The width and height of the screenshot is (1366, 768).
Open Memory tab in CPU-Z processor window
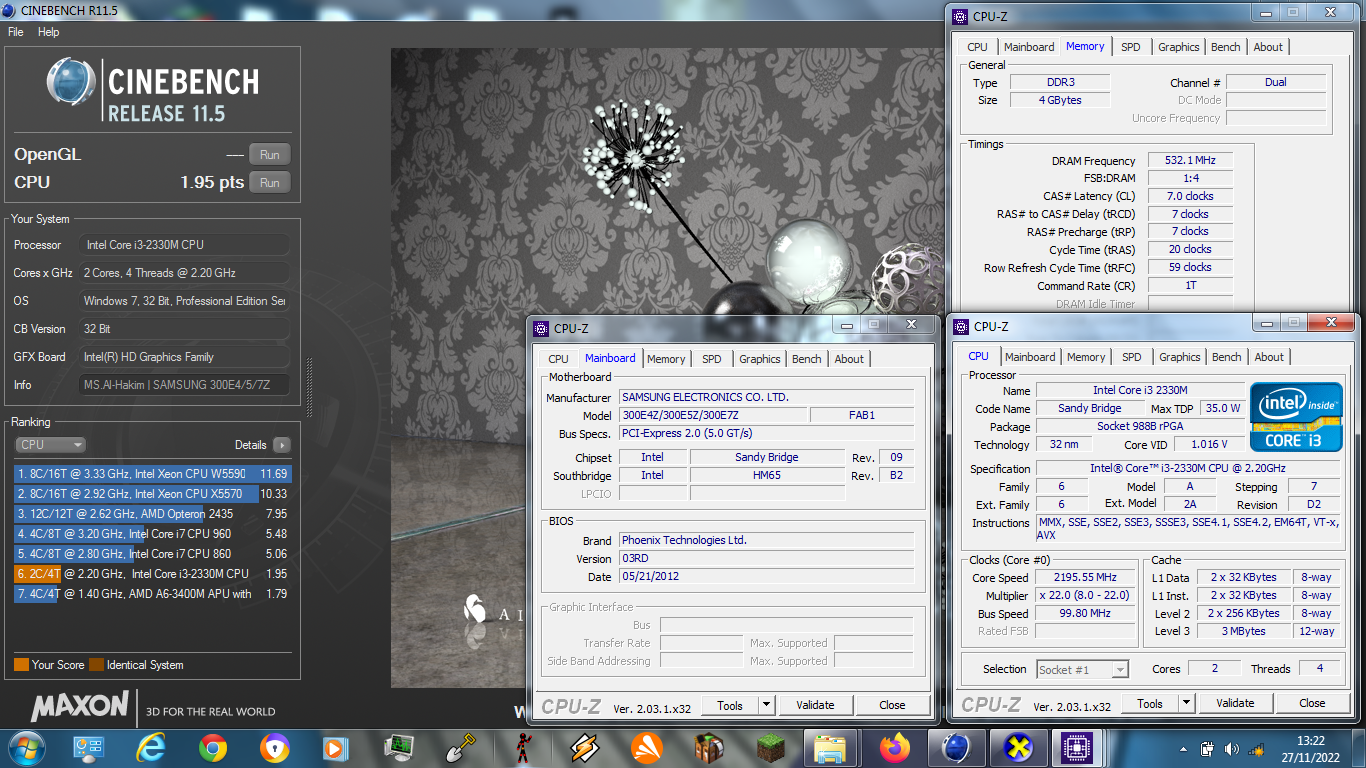pos(1086,357)
